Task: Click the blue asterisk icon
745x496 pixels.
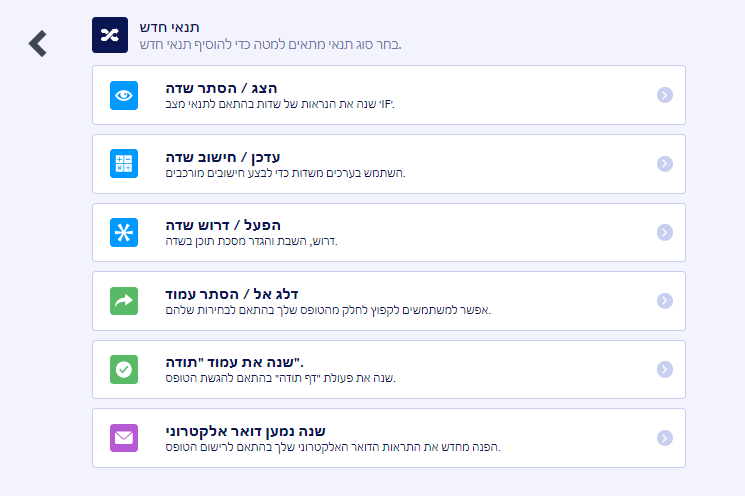Action: (124, 232)
